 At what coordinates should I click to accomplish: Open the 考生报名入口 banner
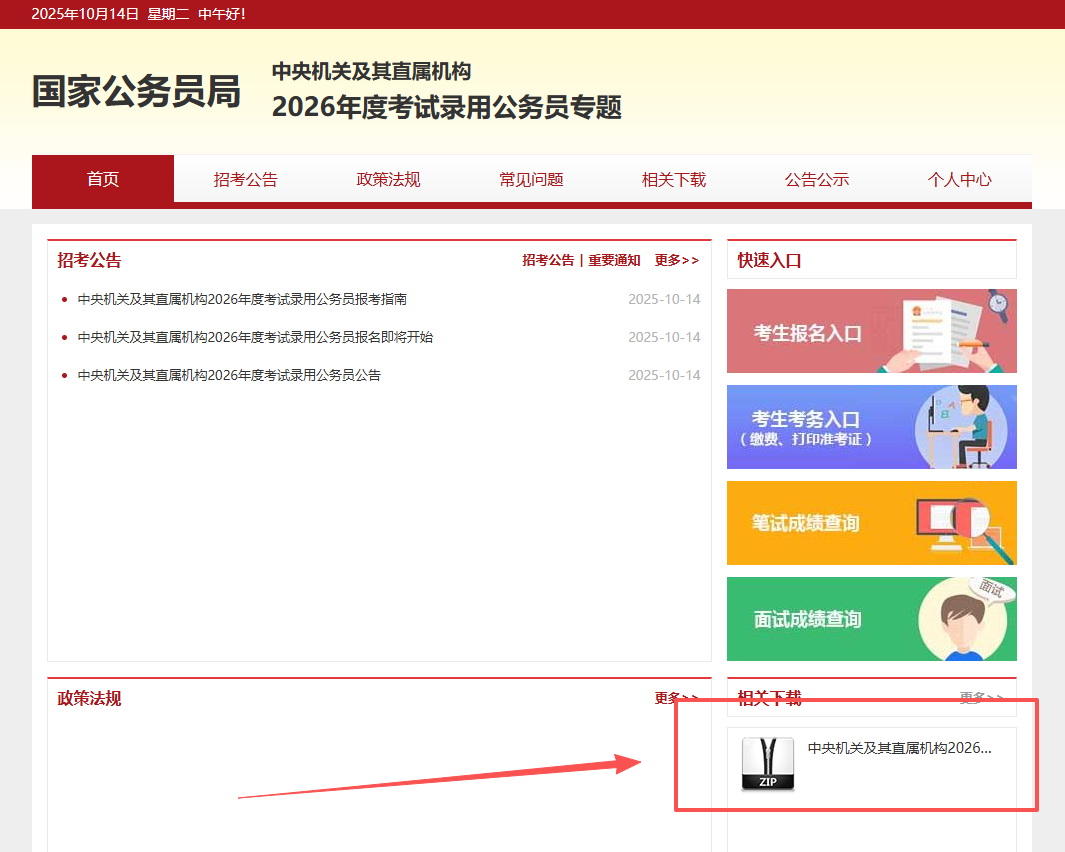pyautogui.click(x=871, y=331)
